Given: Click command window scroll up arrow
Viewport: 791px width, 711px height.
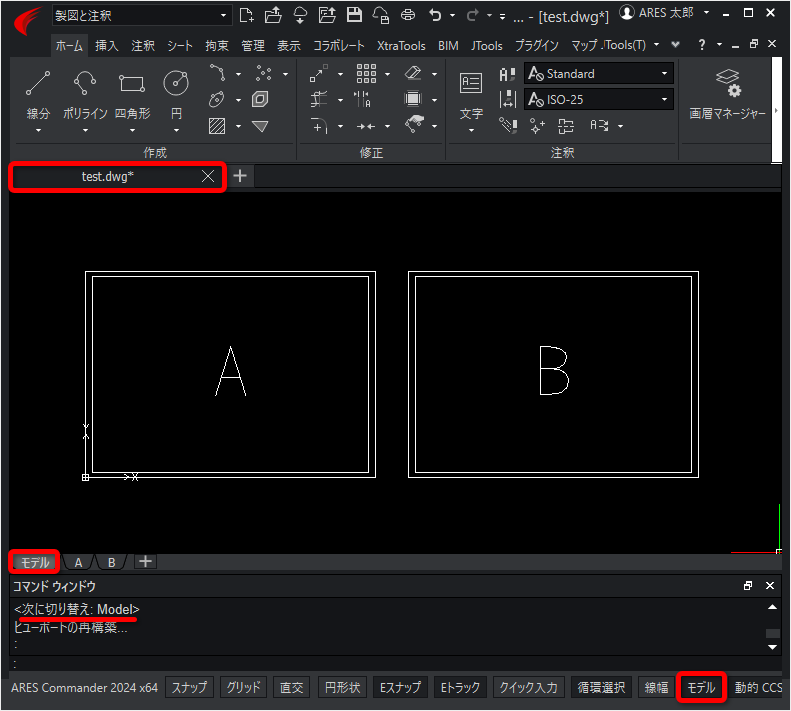Looking at the screenshot, I should pos(772,607).
